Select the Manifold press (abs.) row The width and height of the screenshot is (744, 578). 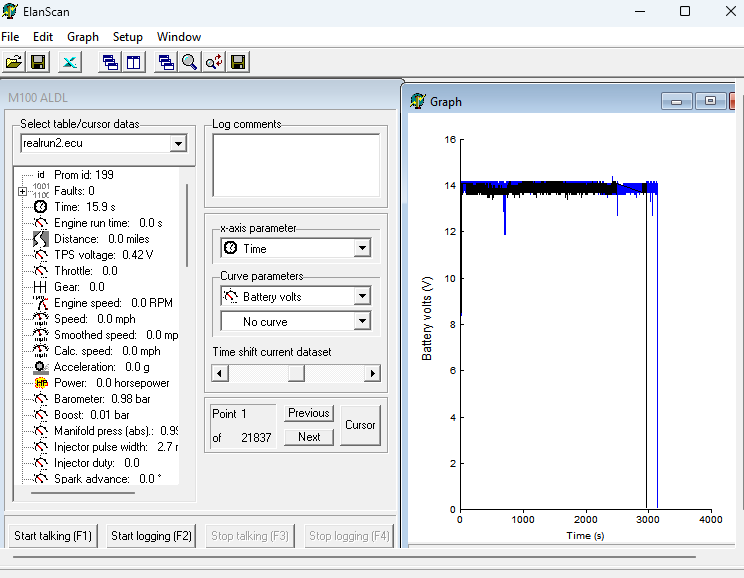click(x=116, y=431)
